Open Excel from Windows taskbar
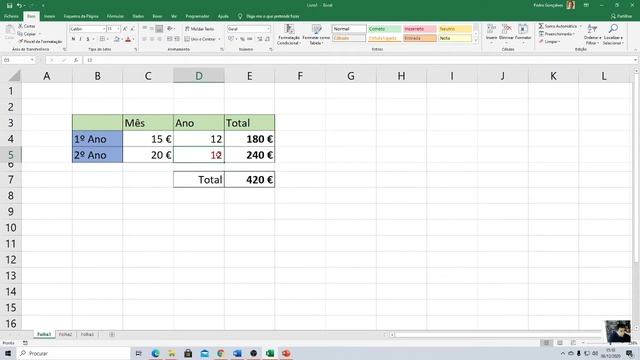 coord(270,353)
